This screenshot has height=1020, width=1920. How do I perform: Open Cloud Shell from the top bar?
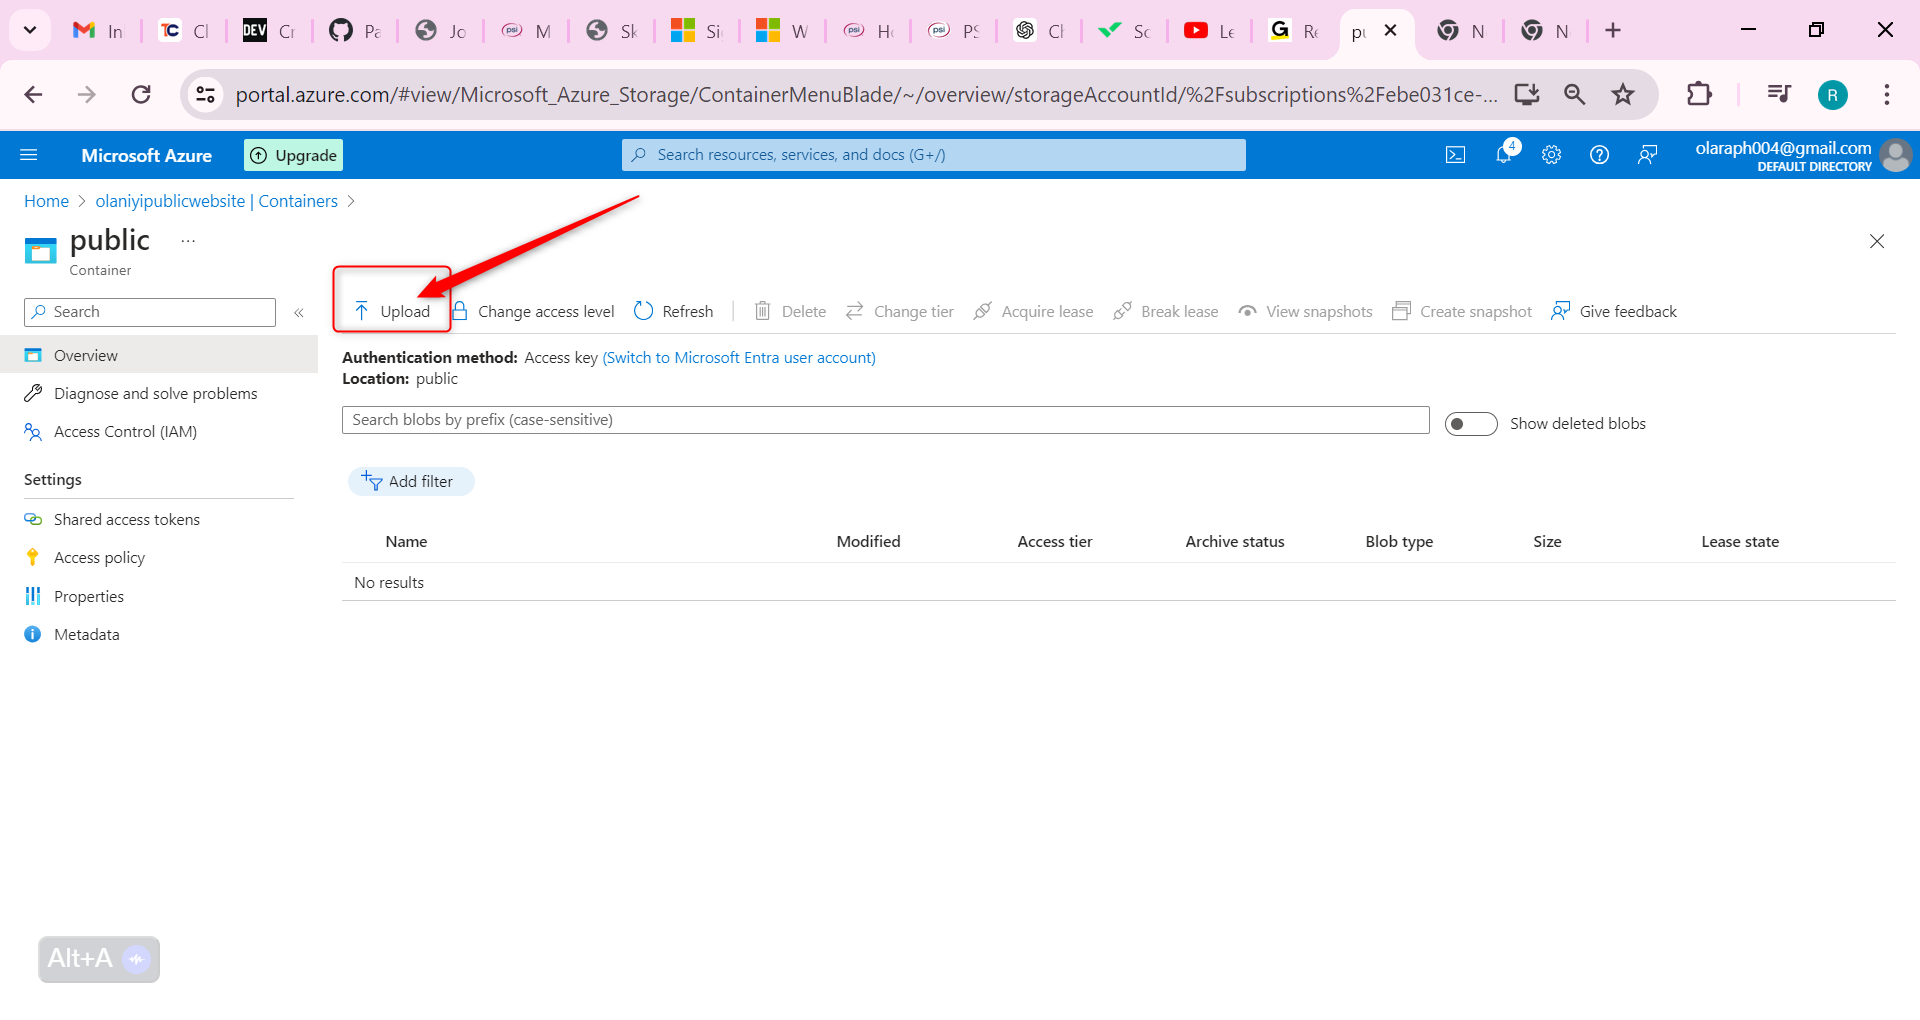pyautogui.click(x=1456, y=155)
